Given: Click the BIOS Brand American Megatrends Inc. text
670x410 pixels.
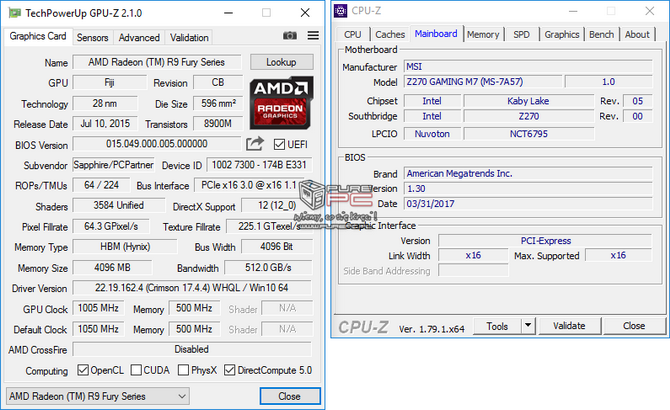Looking at the screenshot, I should tap(459, 173).
